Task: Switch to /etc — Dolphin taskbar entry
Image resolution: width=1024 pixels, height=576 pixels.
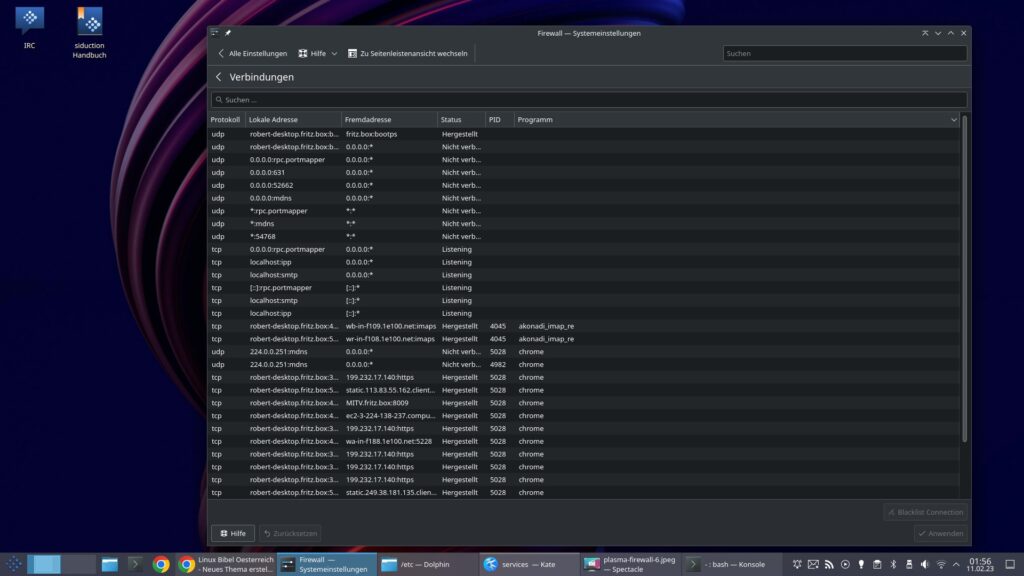Action: (428, 564)
